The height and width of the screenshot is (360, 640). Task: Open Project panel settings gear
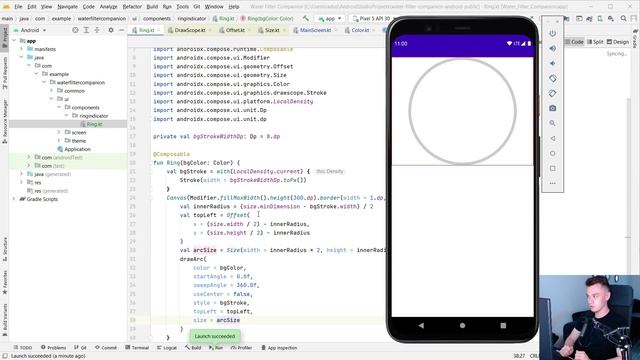point(111,30)
